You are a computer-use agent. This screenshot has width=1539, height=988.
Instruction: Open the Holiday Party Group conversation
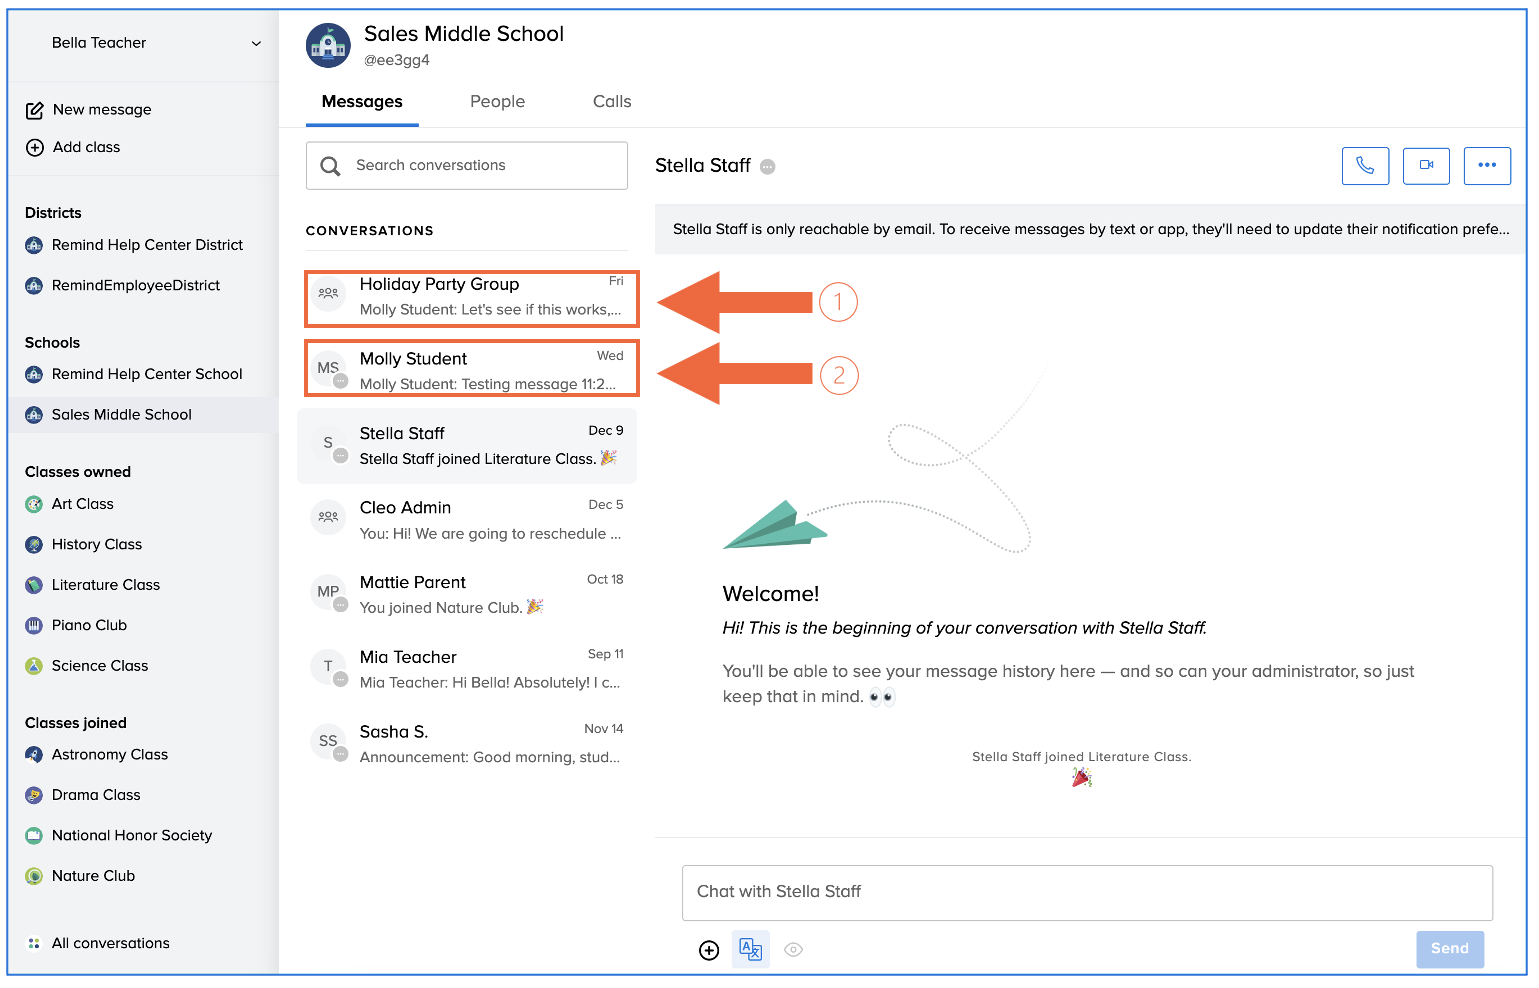pyautogui.click(x=471, y=297)
